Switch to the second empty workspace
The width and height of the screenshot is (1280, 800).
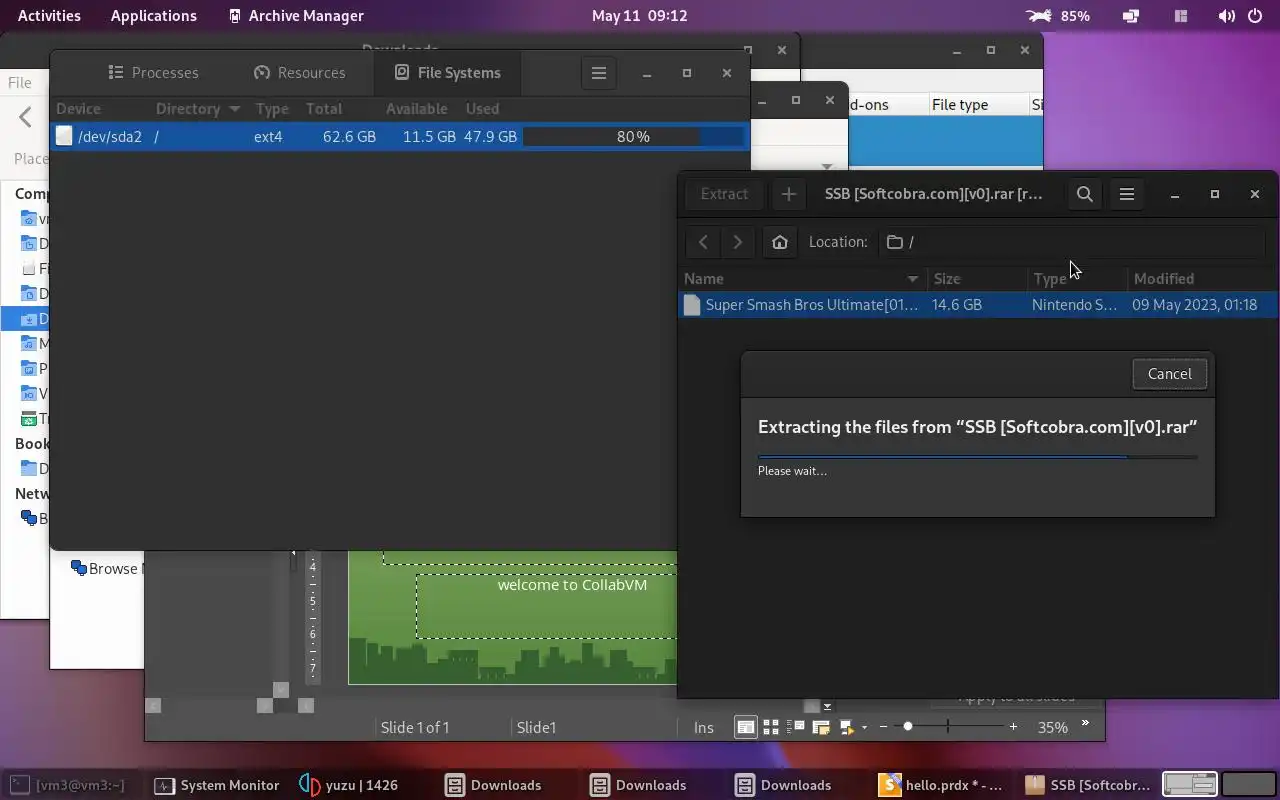[1248, 785]
